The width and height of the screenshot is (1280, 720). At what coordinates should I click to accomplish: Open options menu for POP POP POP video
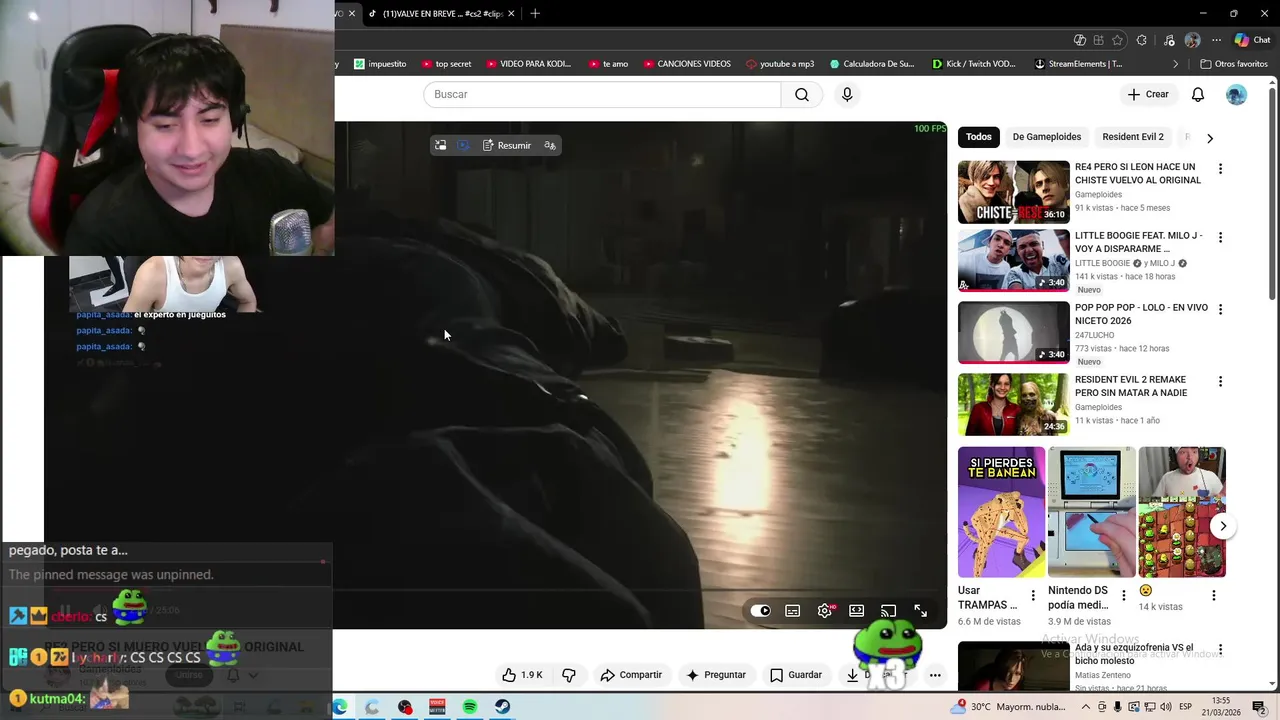coord(1220,310)
